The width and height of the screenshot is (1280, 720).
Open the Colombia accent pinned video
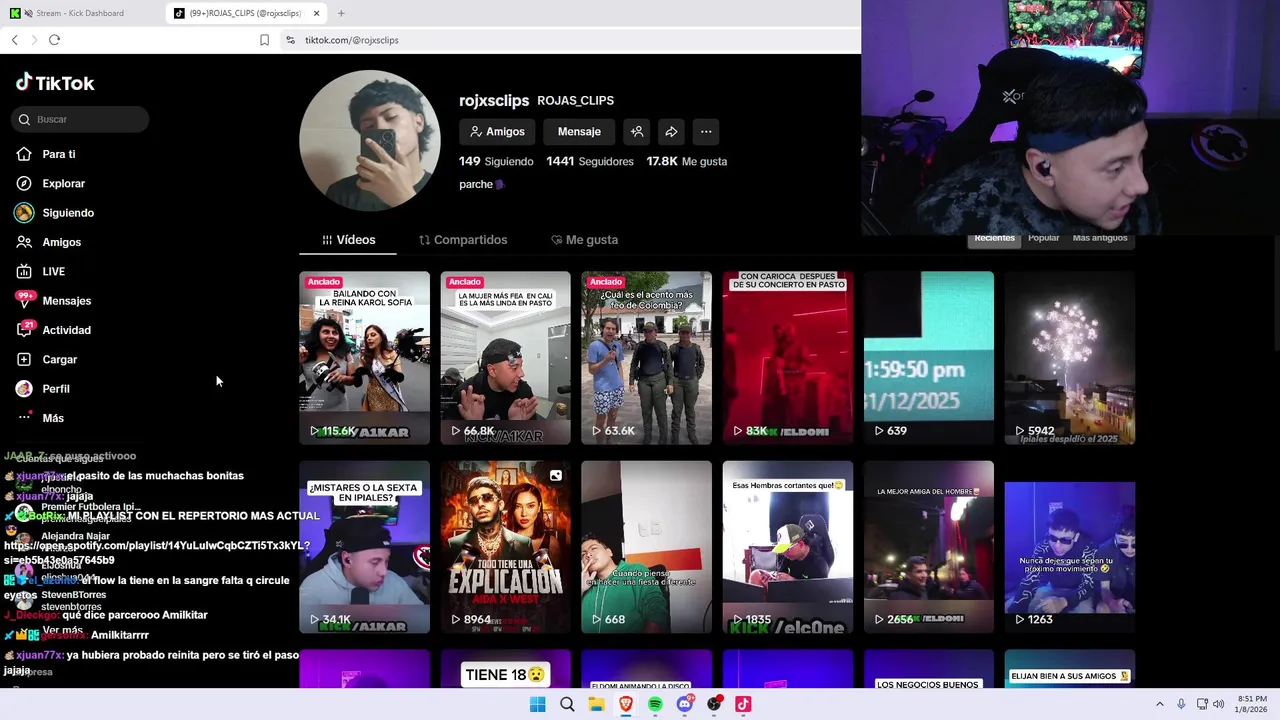[x=646, y=358]
